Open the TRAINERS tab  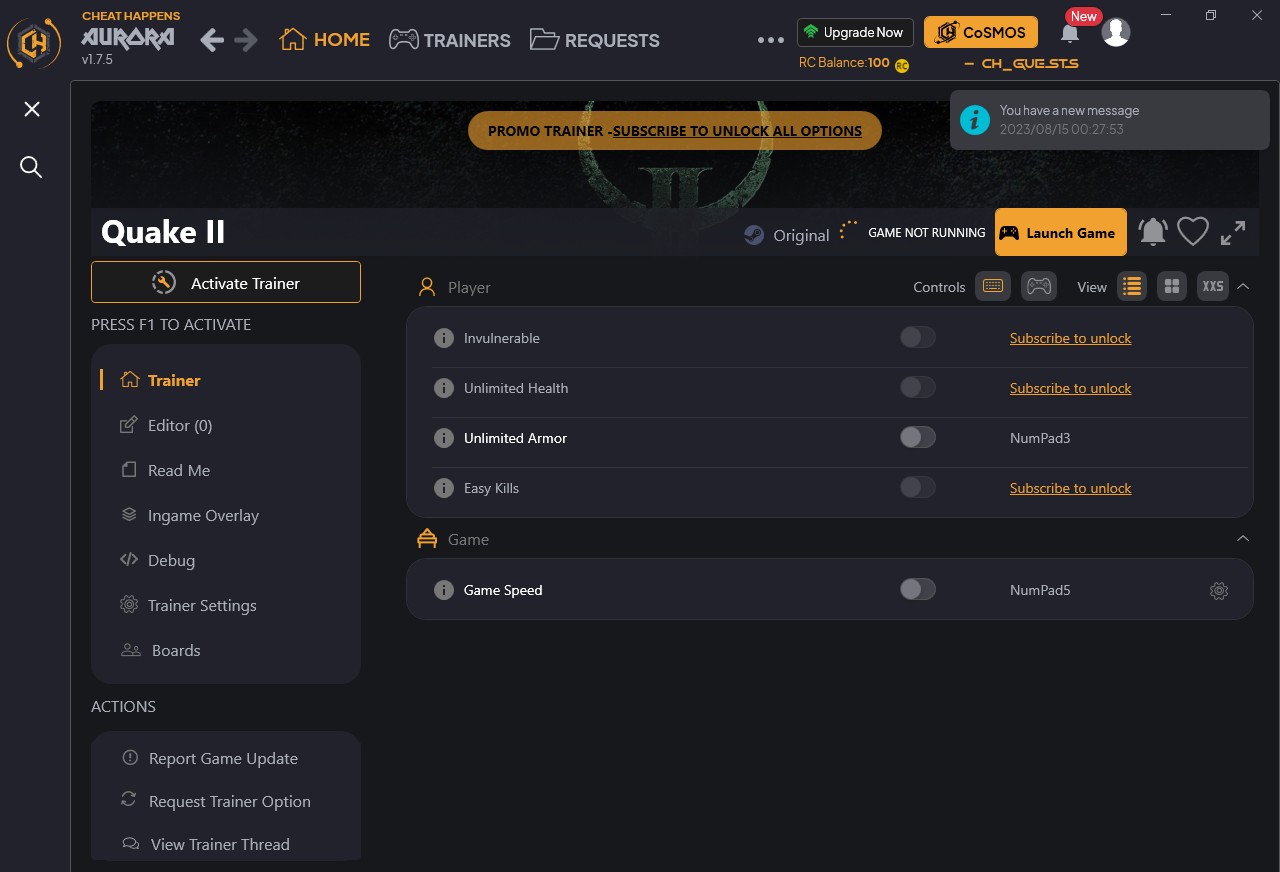pyautogui.click(x=450, y=40)
